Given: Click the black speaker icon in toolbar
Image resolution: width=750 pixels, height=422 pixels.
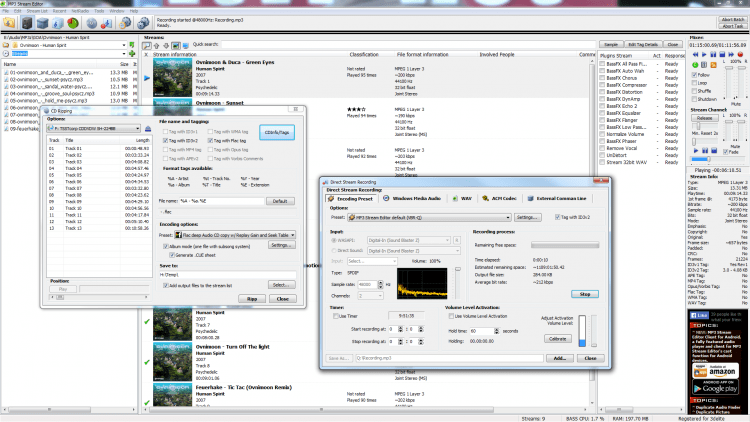Looking at the screenshot, I should 27,22.
